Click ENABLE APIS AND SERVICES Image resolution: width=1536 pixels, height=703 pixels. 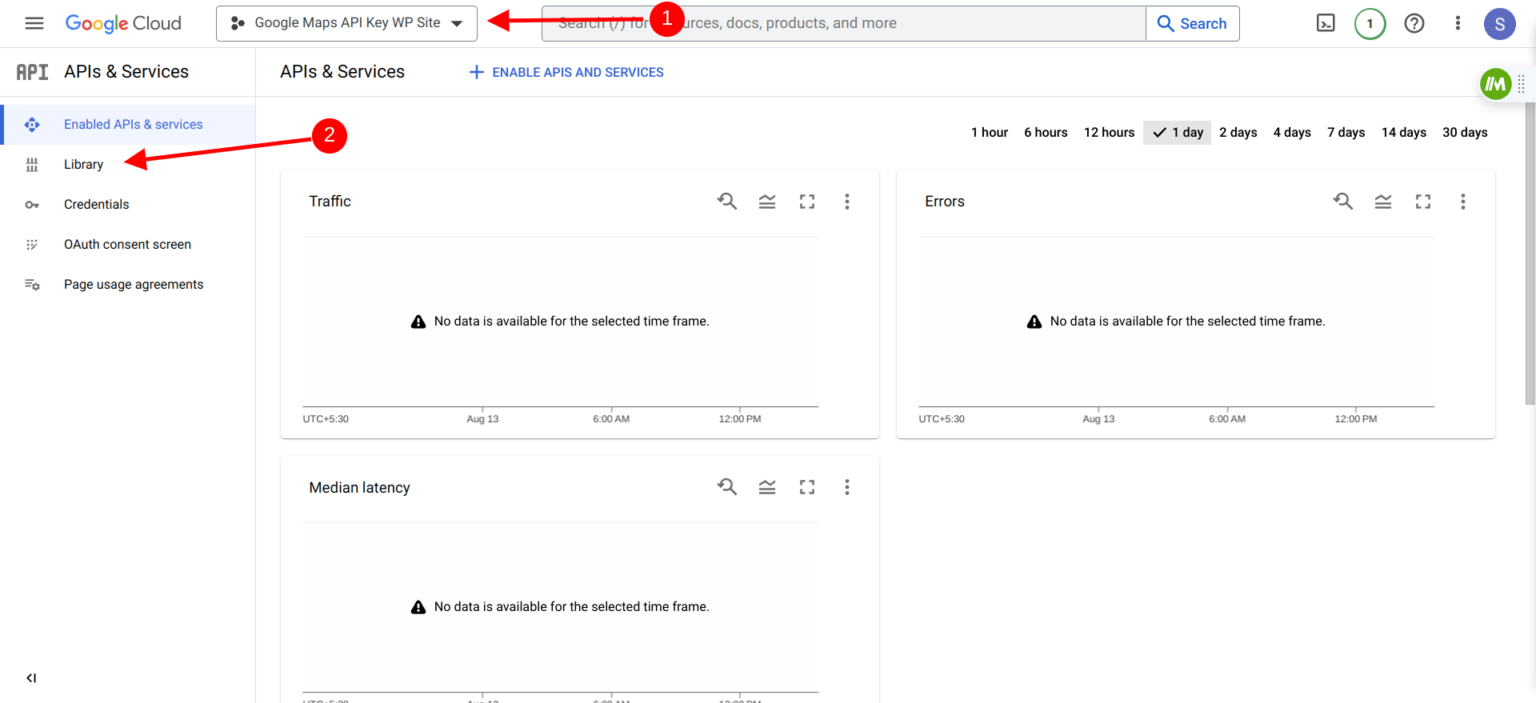565,72
